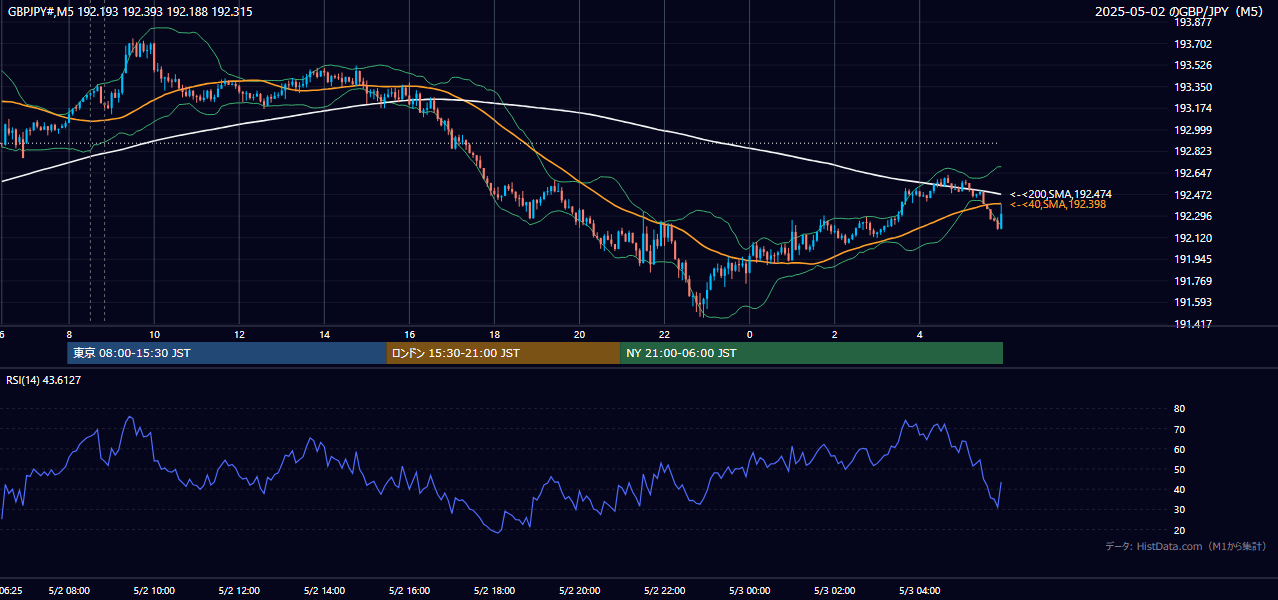Click hour mark 16 on the price chart axis
This screenshot has height=600, width=1278.
click(409, 334)
